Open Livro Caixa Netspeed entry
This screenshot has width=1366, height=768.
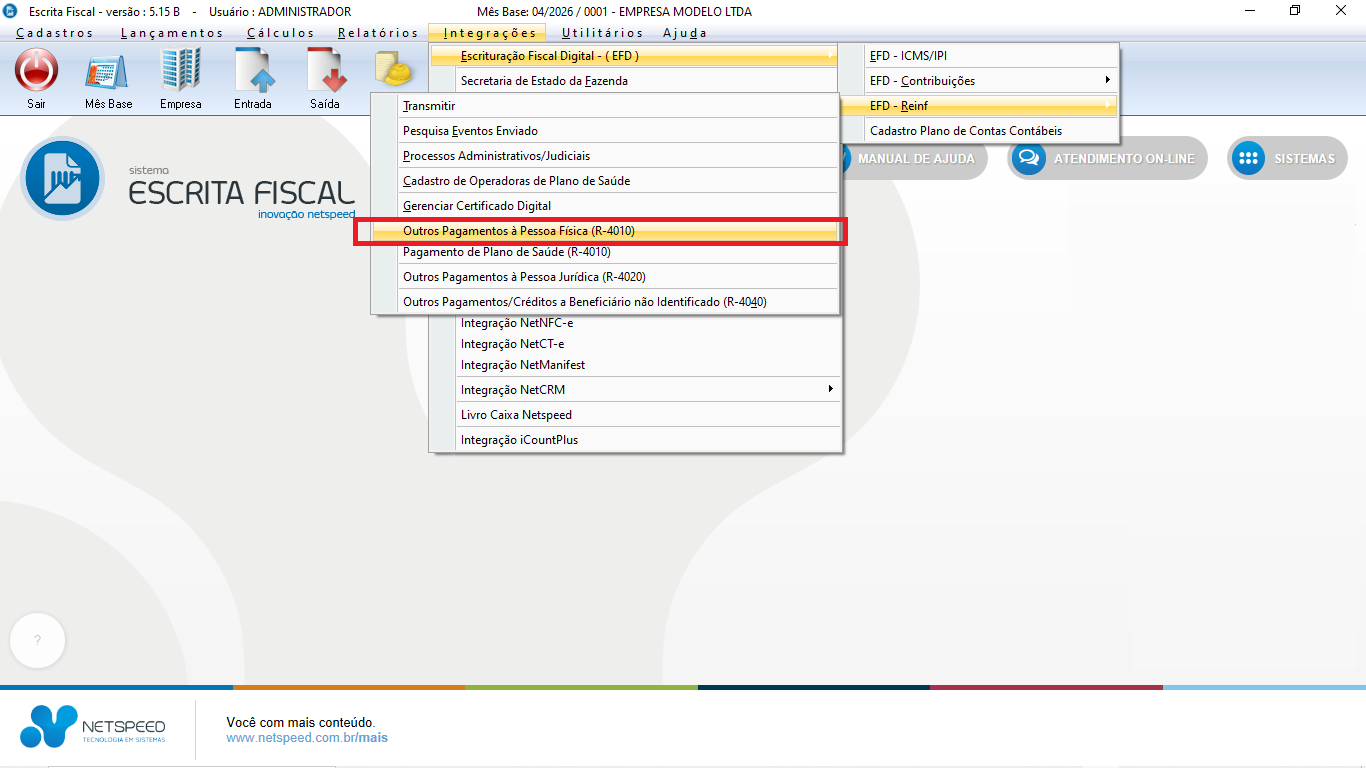(516, 415)
